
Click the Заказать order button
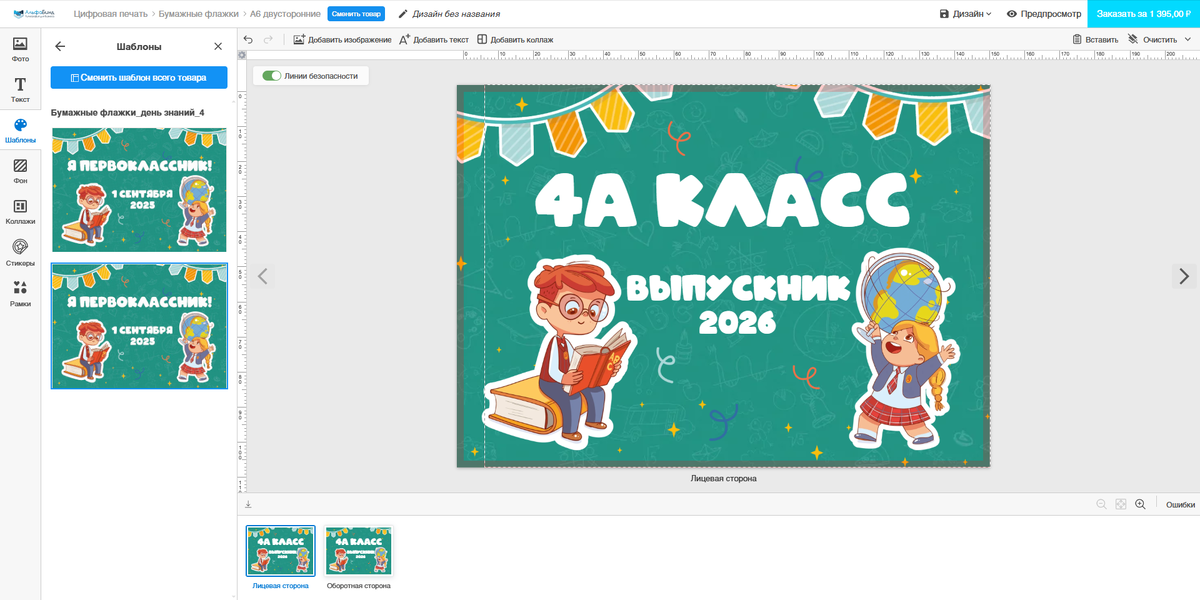pos(1143,14)
